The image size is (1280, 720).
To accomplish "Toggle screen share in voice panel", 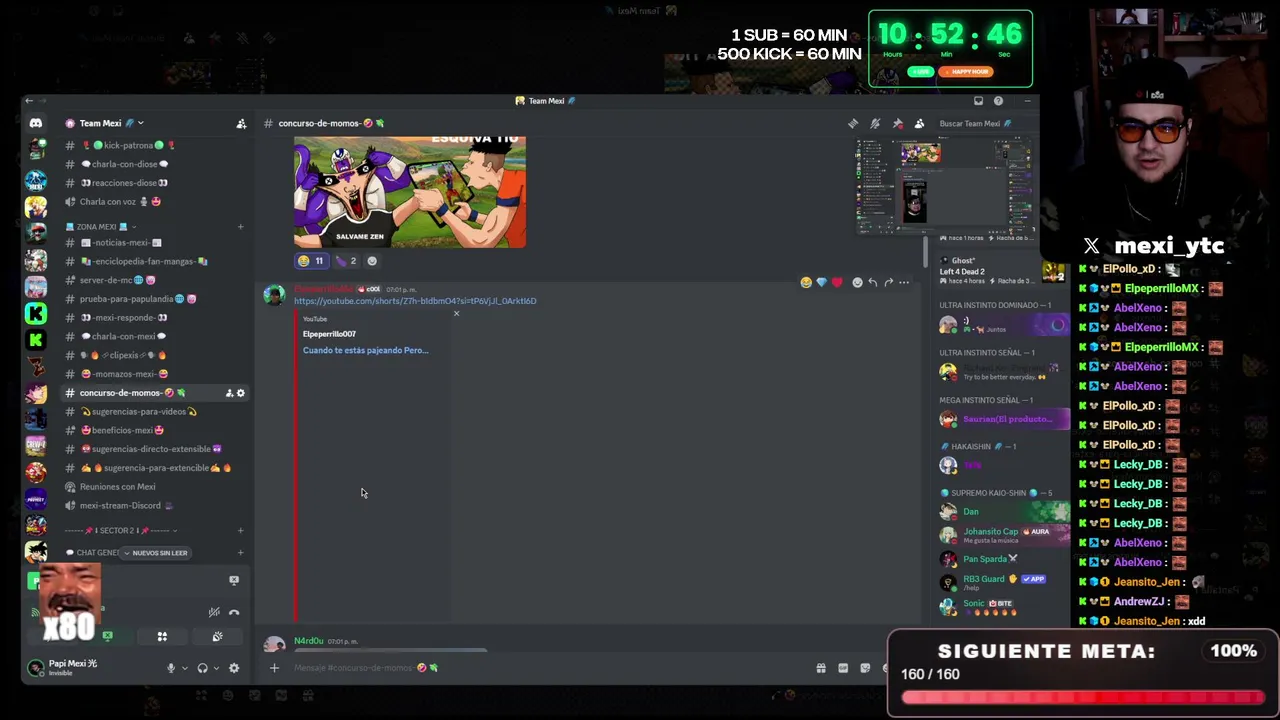I will coord(107,636).
